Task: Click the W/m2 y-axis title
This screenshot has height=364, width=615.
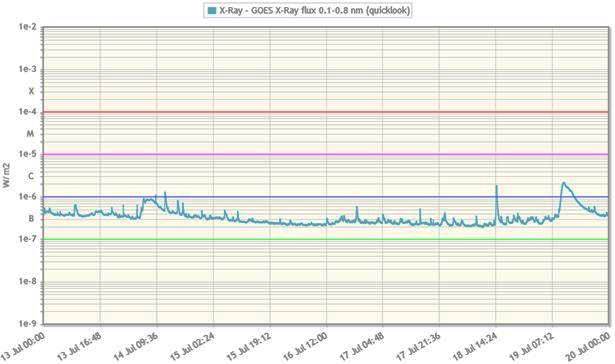Action: coord(6,175)
